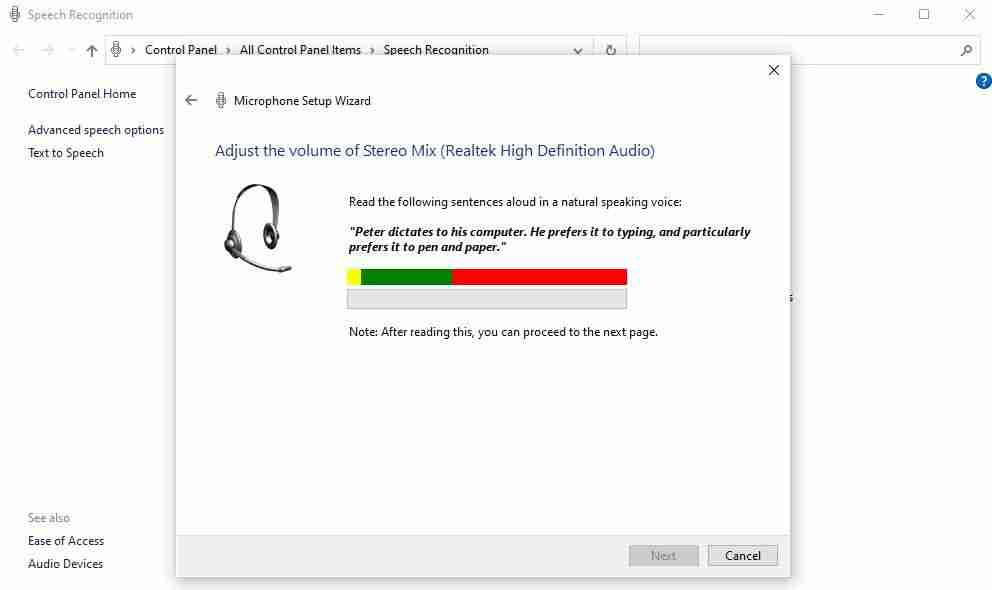Click the Up arrow to go to parent folder

pyautogui.click(x=91, y=50)
